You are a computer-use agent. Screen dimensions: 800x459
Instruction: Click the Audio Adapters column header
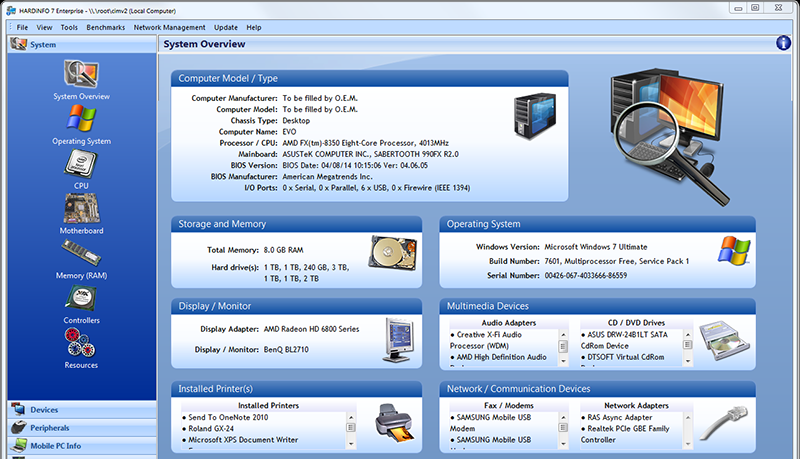[x=509, y=323]
